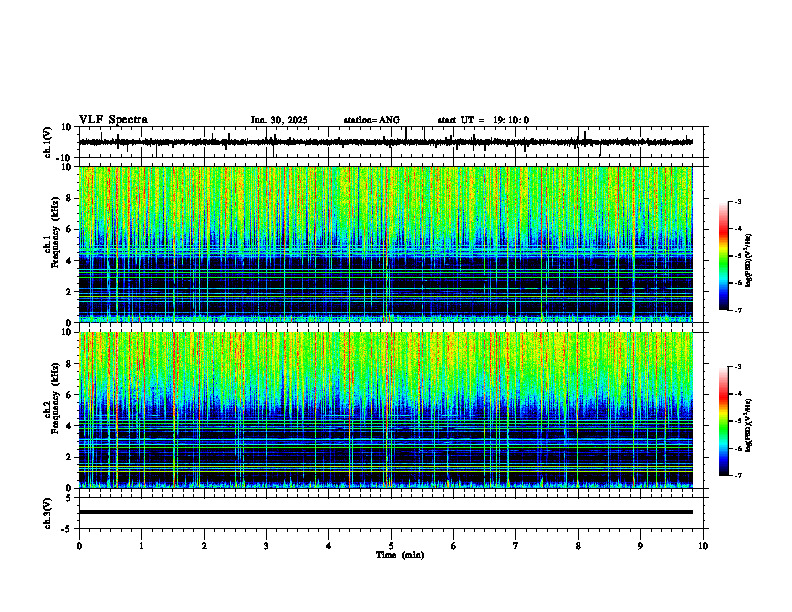Click time-axis tick label "8"

pyautogui.click(x=578, y=546)
